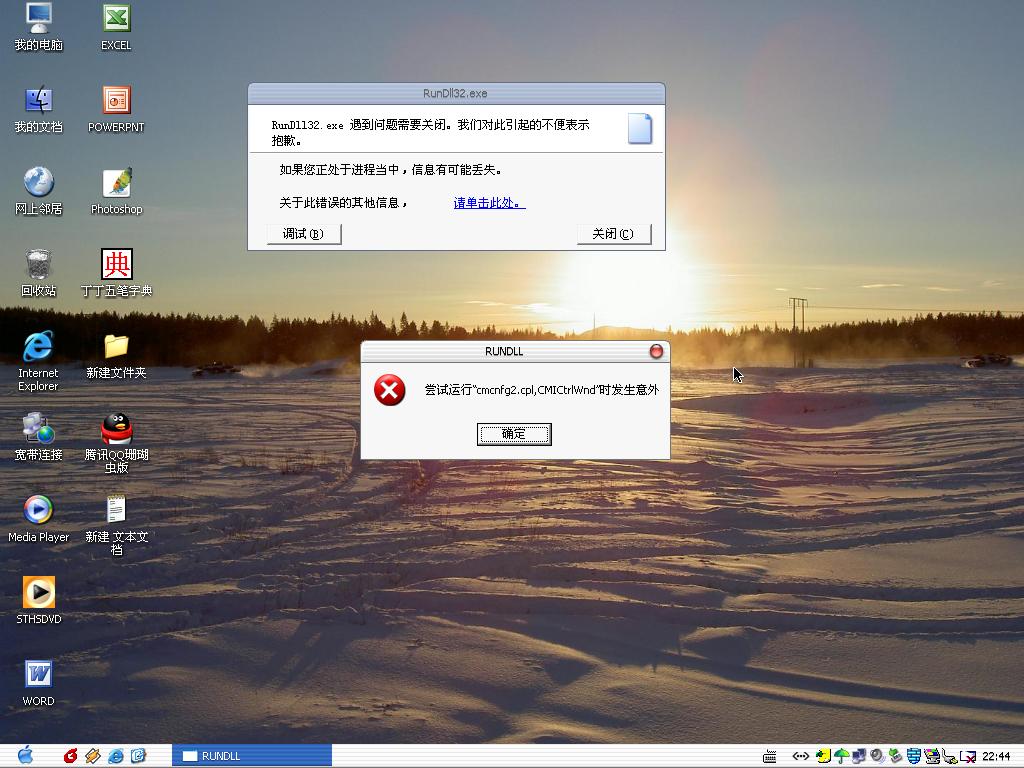Select the 新建文件夹 folder icon
The height and width of the screenshot is (768, 1024).
coord(116,356)
